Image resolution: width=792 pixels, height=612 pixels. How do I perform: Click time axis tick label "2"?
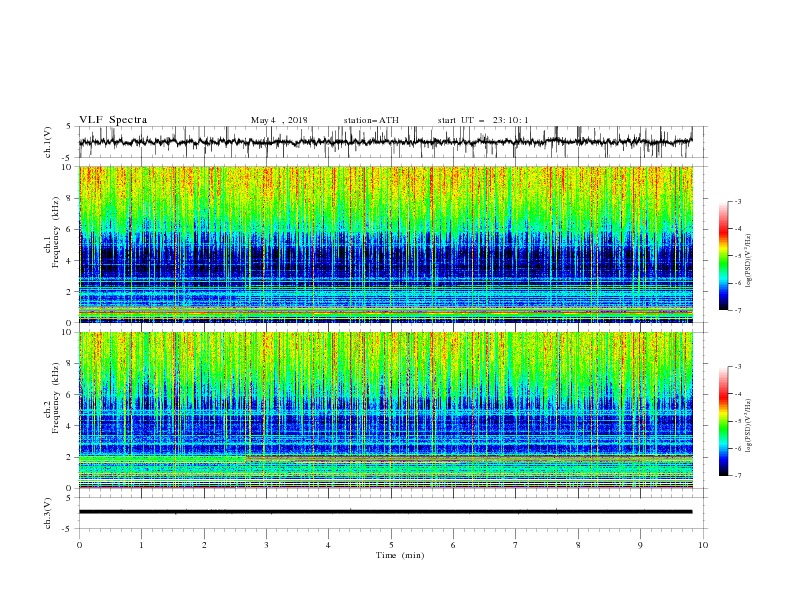point(204,545)
